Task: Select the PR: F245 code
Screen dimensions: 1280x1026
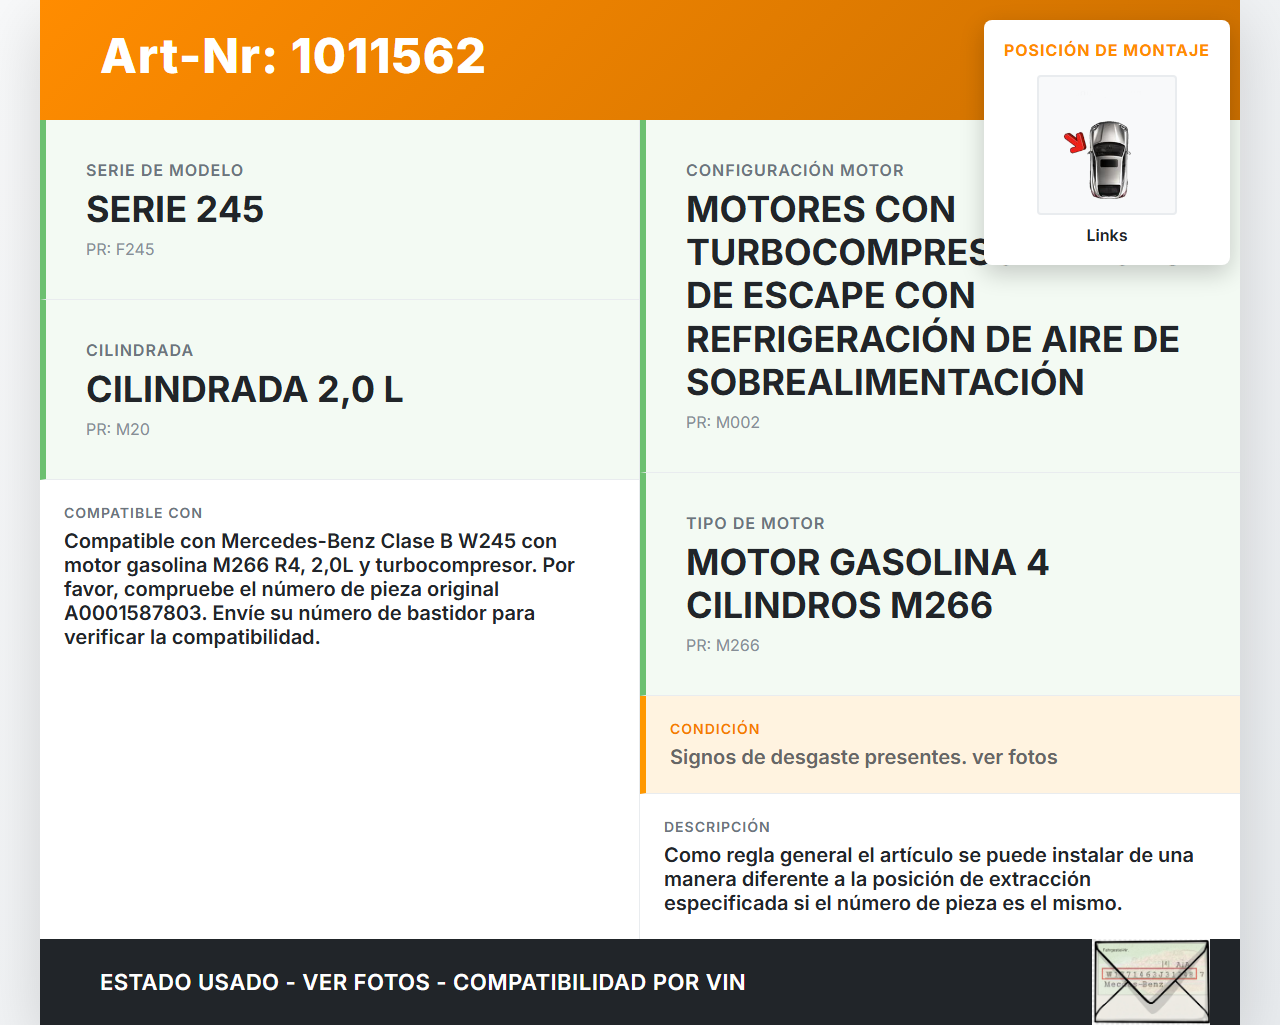Action: pyautogui.click(x=120, y=249)
